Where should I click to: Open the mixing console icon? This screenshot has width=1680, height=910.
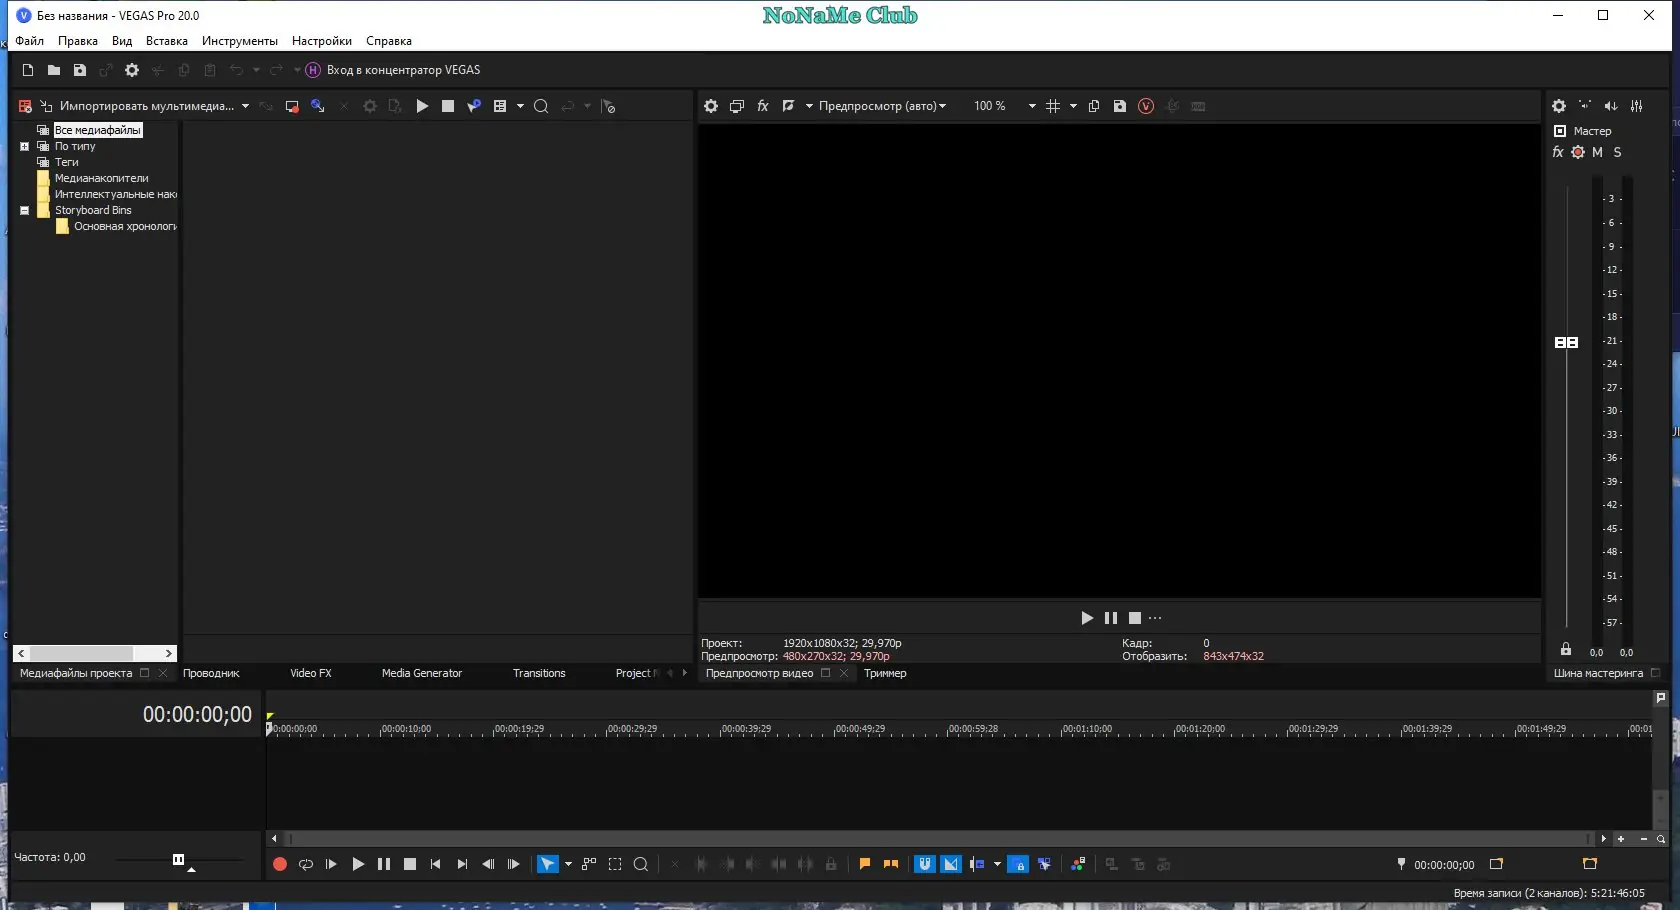tap(1637, 106)
